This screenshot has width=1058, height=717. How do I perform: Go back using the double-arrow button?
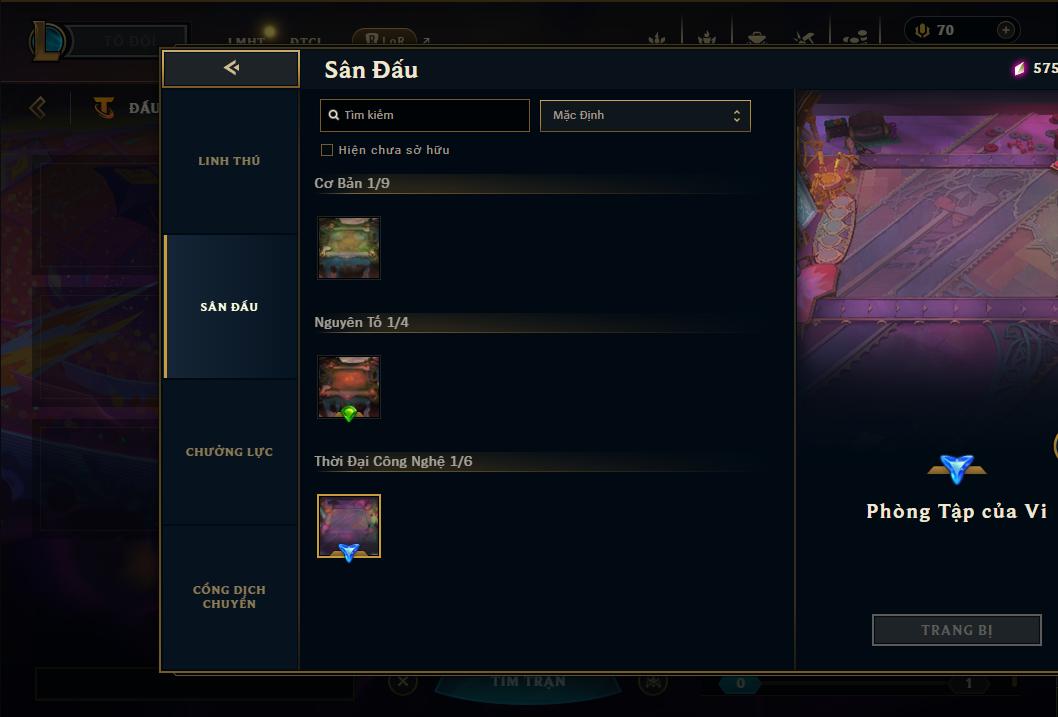(x=231, y=68)
